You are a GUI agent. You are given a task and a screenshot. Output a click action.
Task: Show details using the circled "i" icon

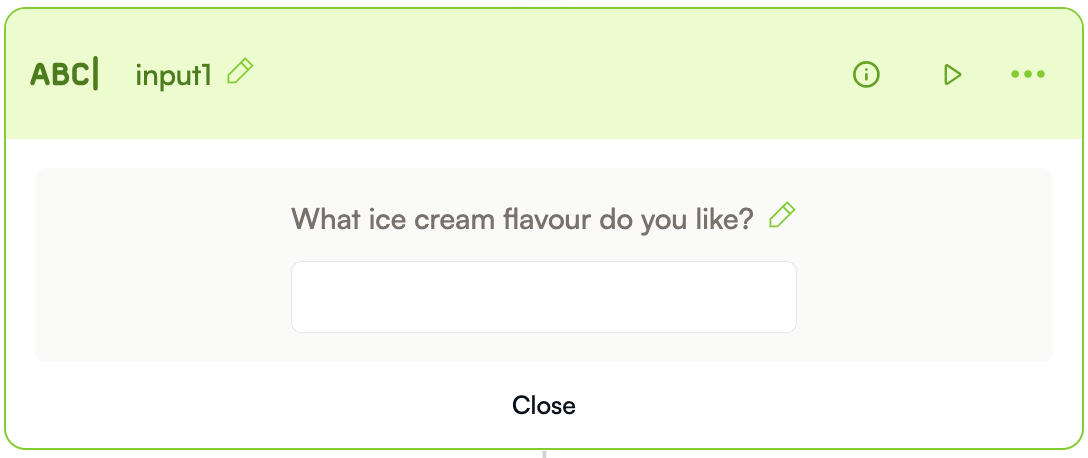pos(866,74)
